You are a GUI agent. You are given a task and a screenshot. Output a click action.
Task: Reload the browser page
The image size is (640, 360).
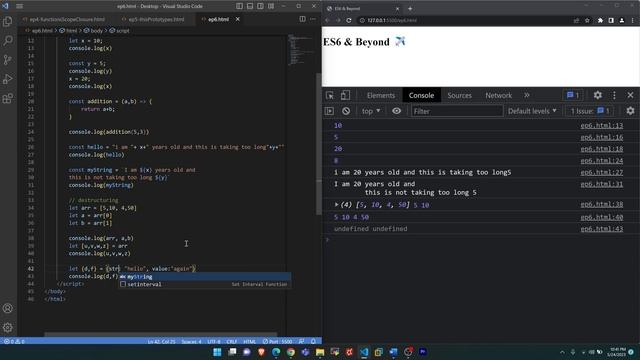coord(349,20)
